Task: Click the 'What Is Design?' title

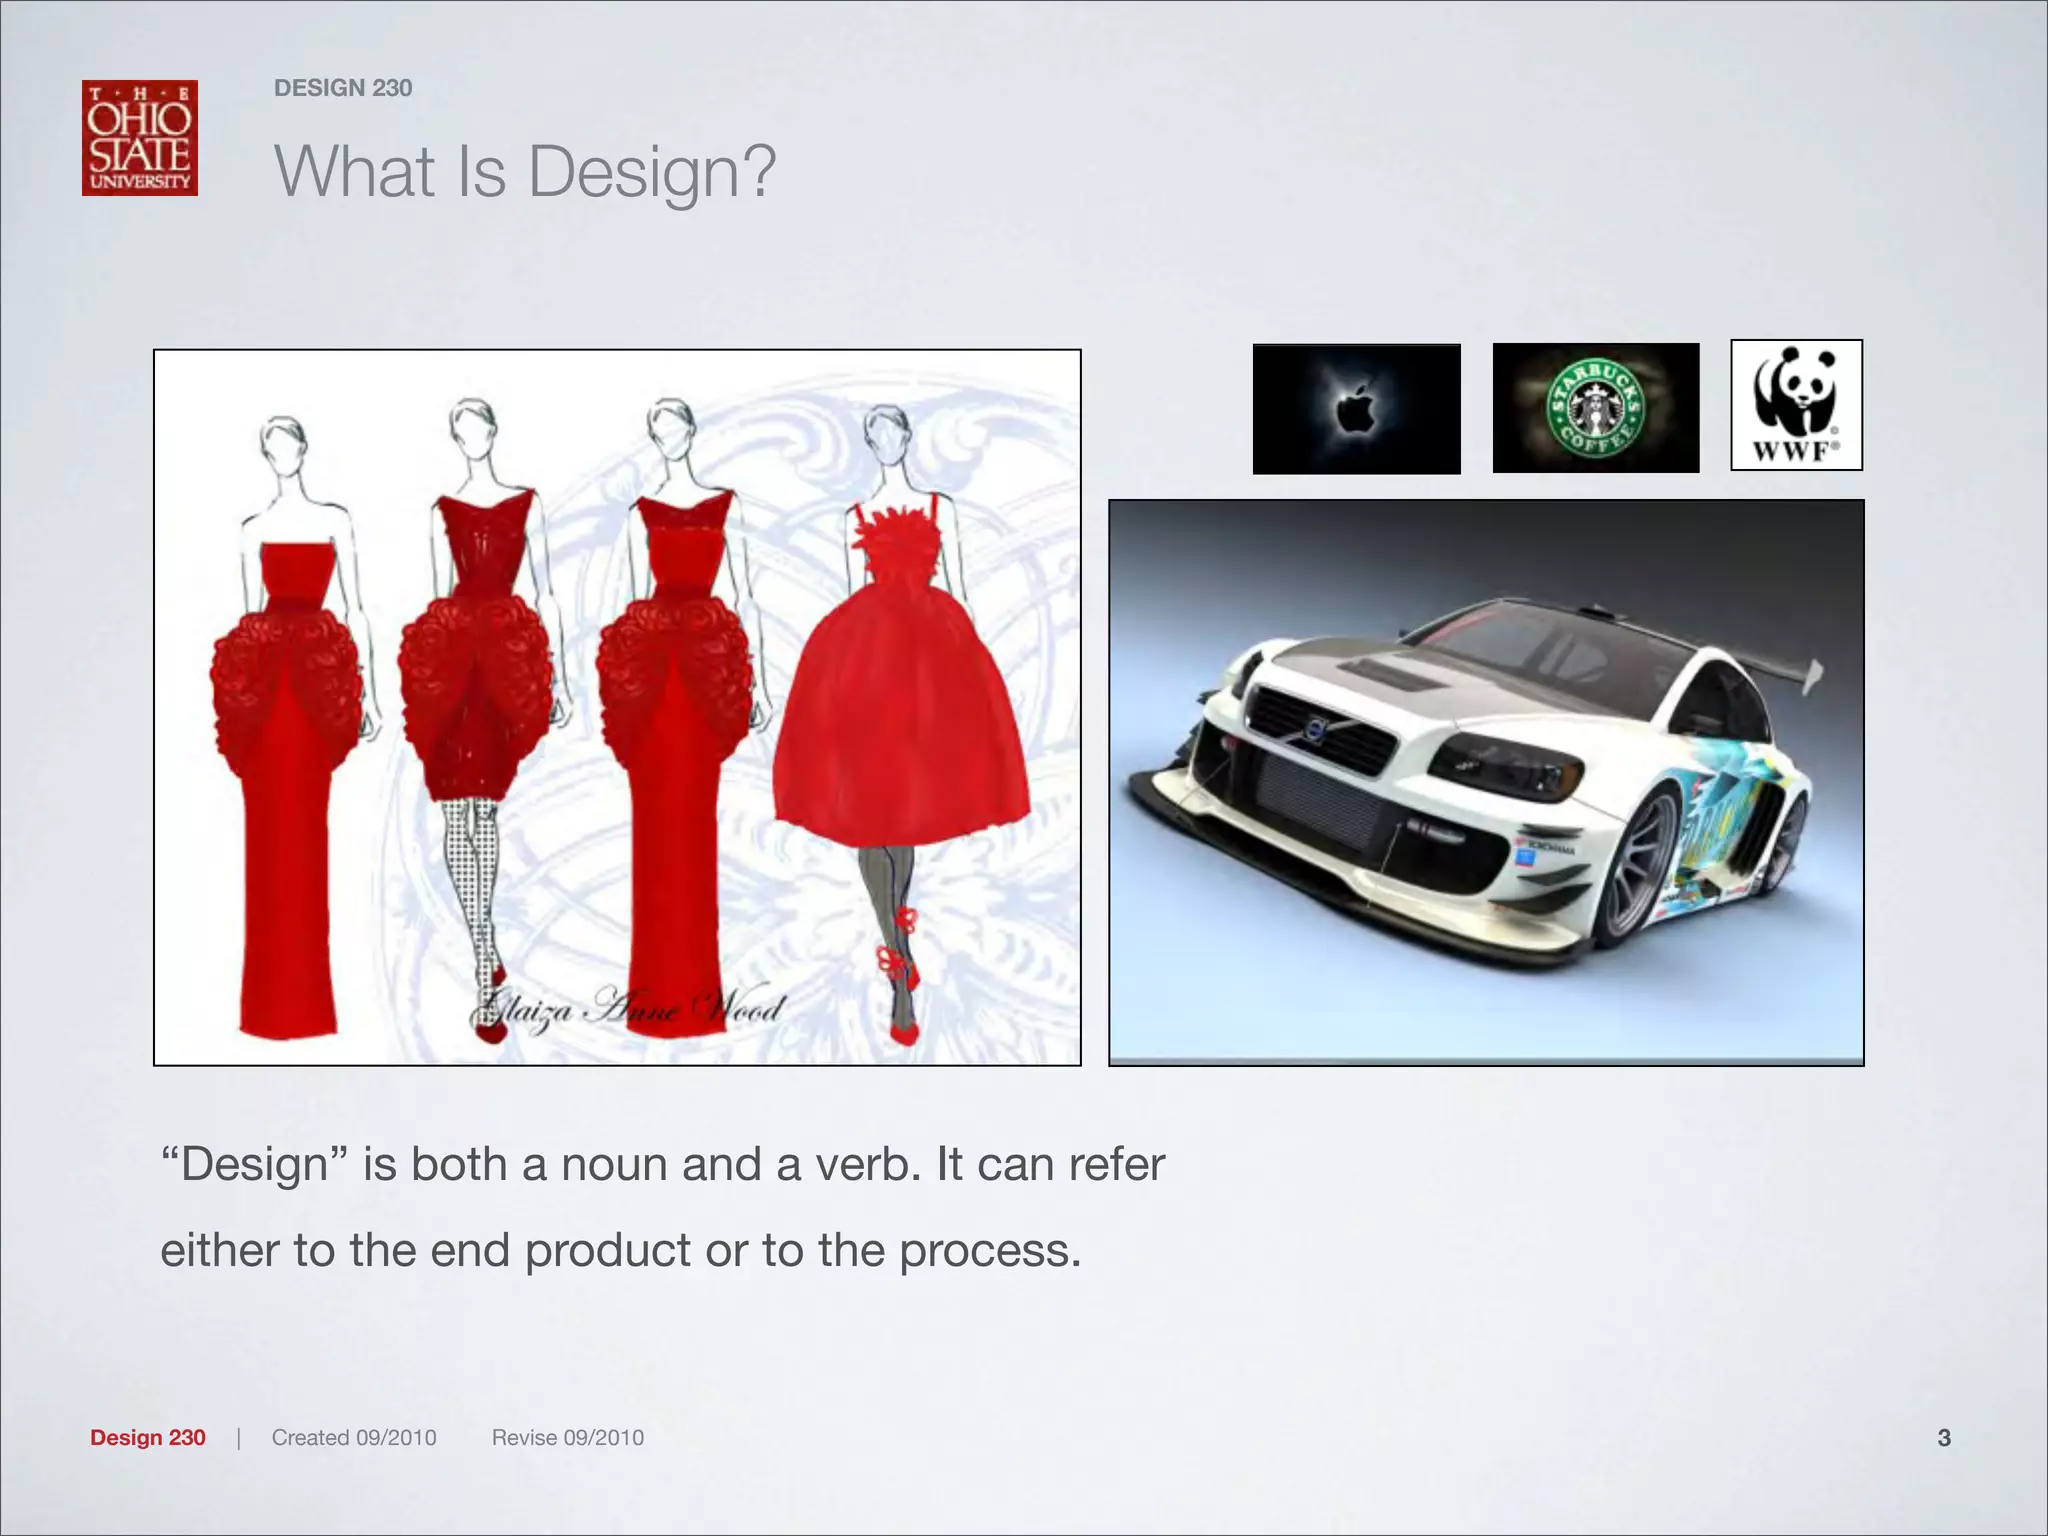Action: coord(525,172)
